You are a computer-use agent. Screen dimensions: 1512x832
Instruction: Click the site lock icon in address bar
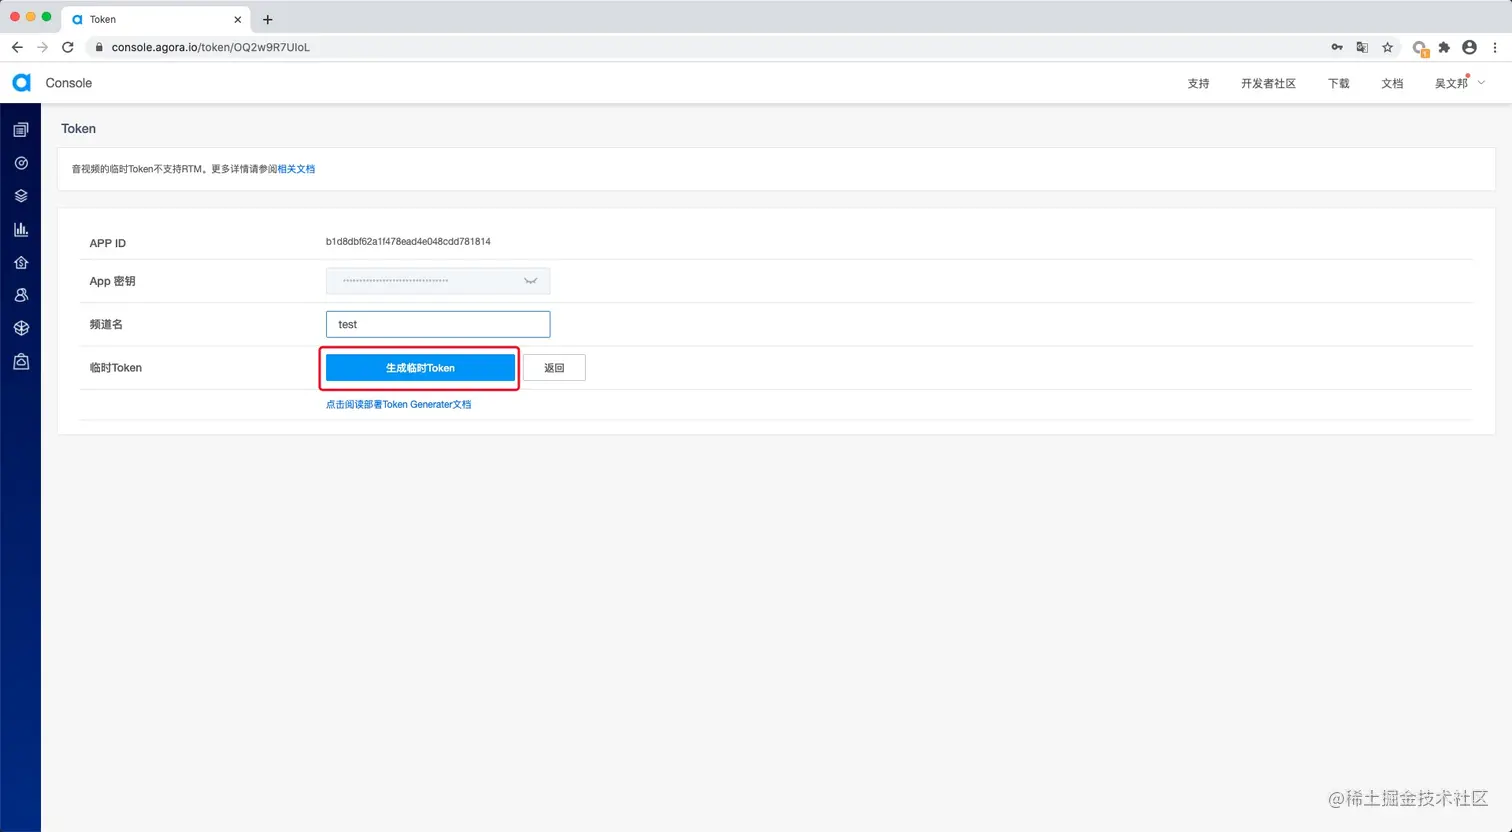pyautogui.click(x=98, y=47)
